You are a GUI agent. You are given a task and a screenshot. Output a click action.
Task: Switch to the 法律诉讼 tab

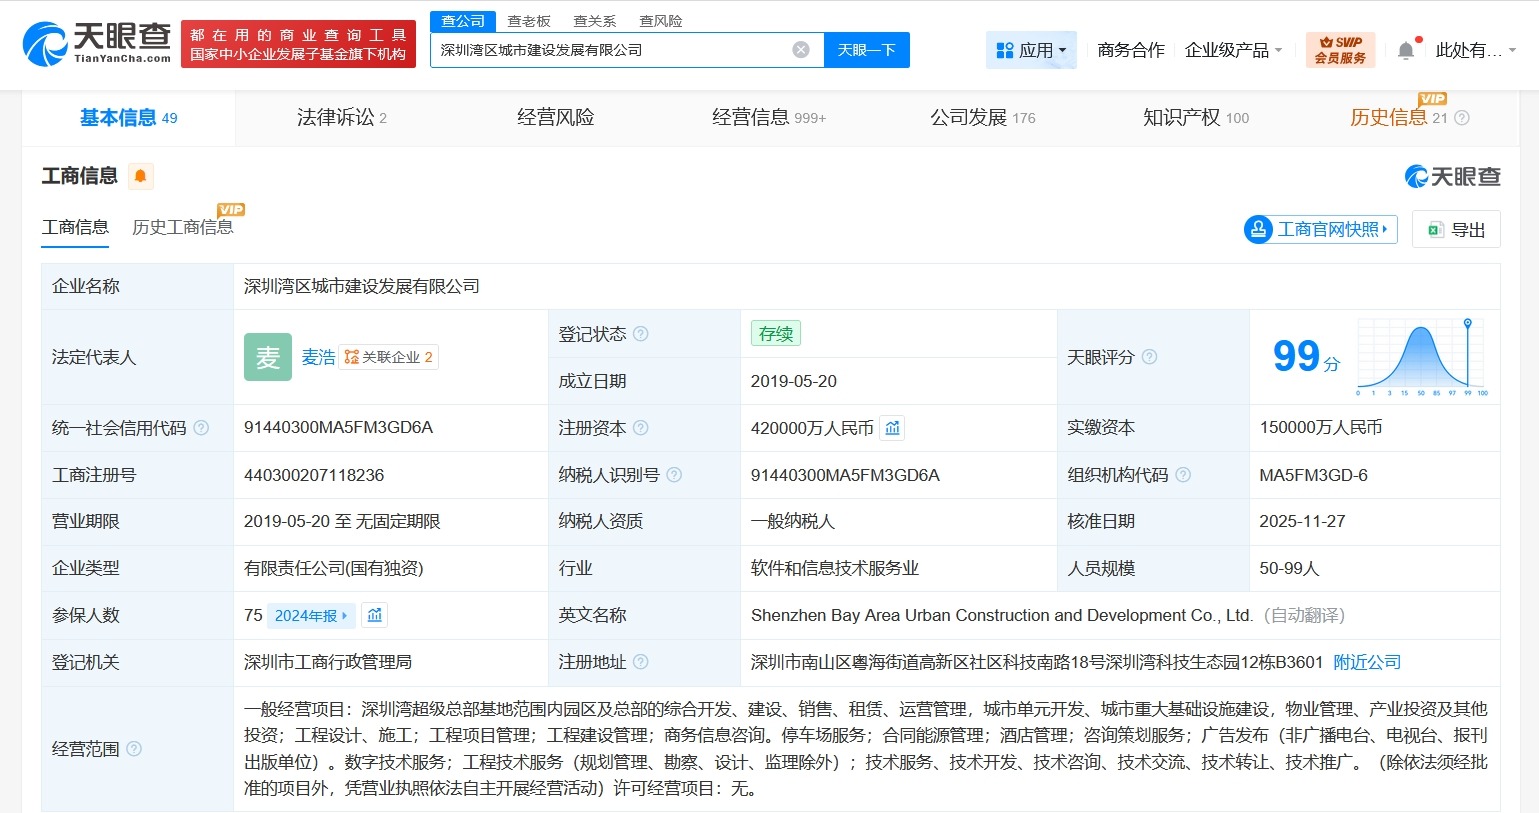pyautogui.click(x=333, y=117)
